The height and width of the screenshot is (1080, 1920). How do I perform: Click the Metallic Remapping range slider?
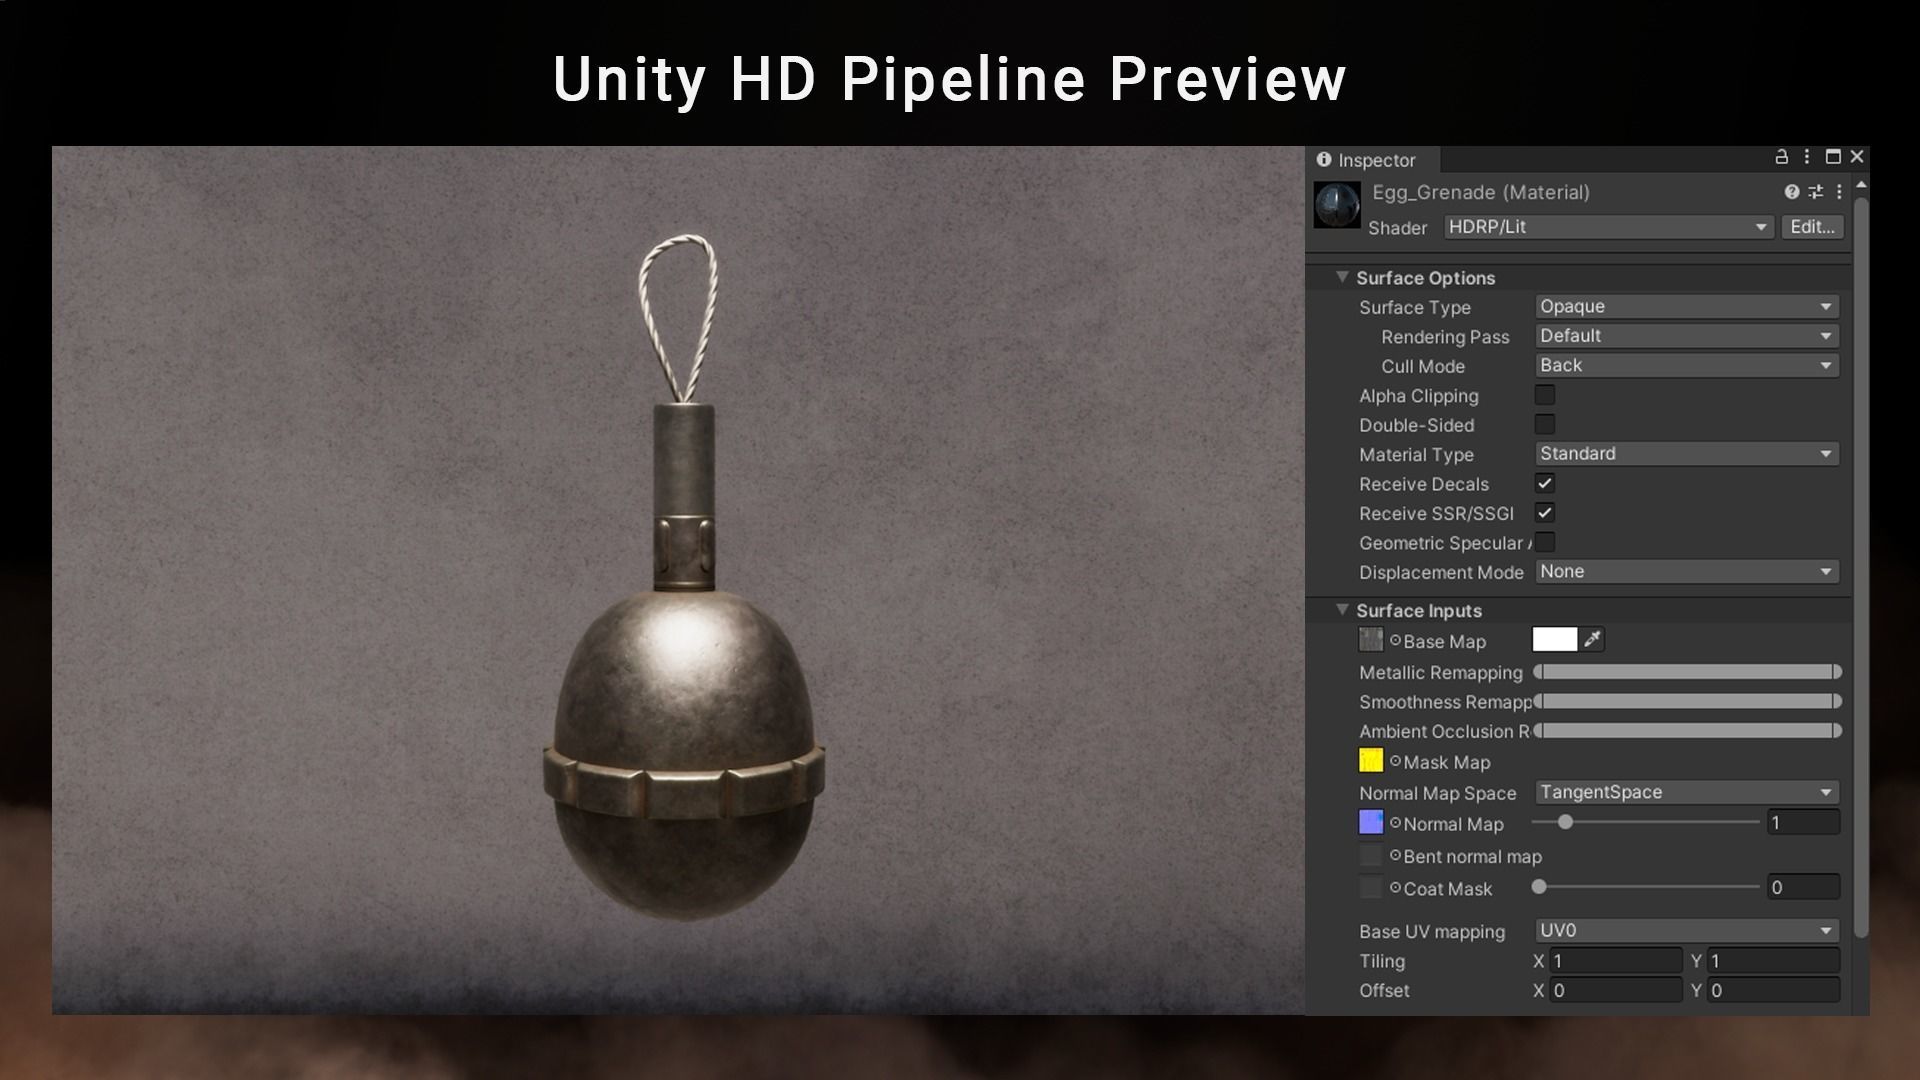coord(1687,672)
